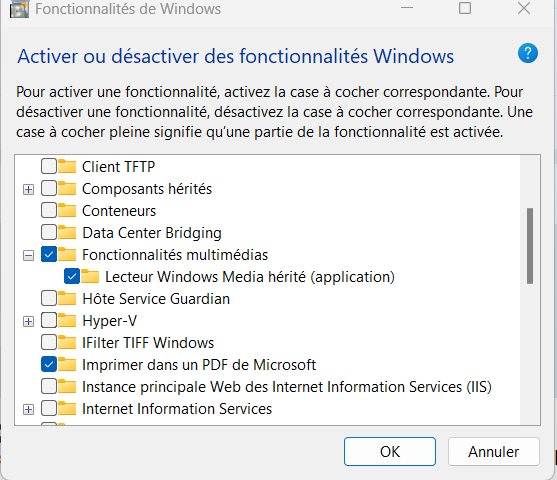Click the Client TFTP folder icon
This screenshot has width=557, height=480.
[67, 167]
